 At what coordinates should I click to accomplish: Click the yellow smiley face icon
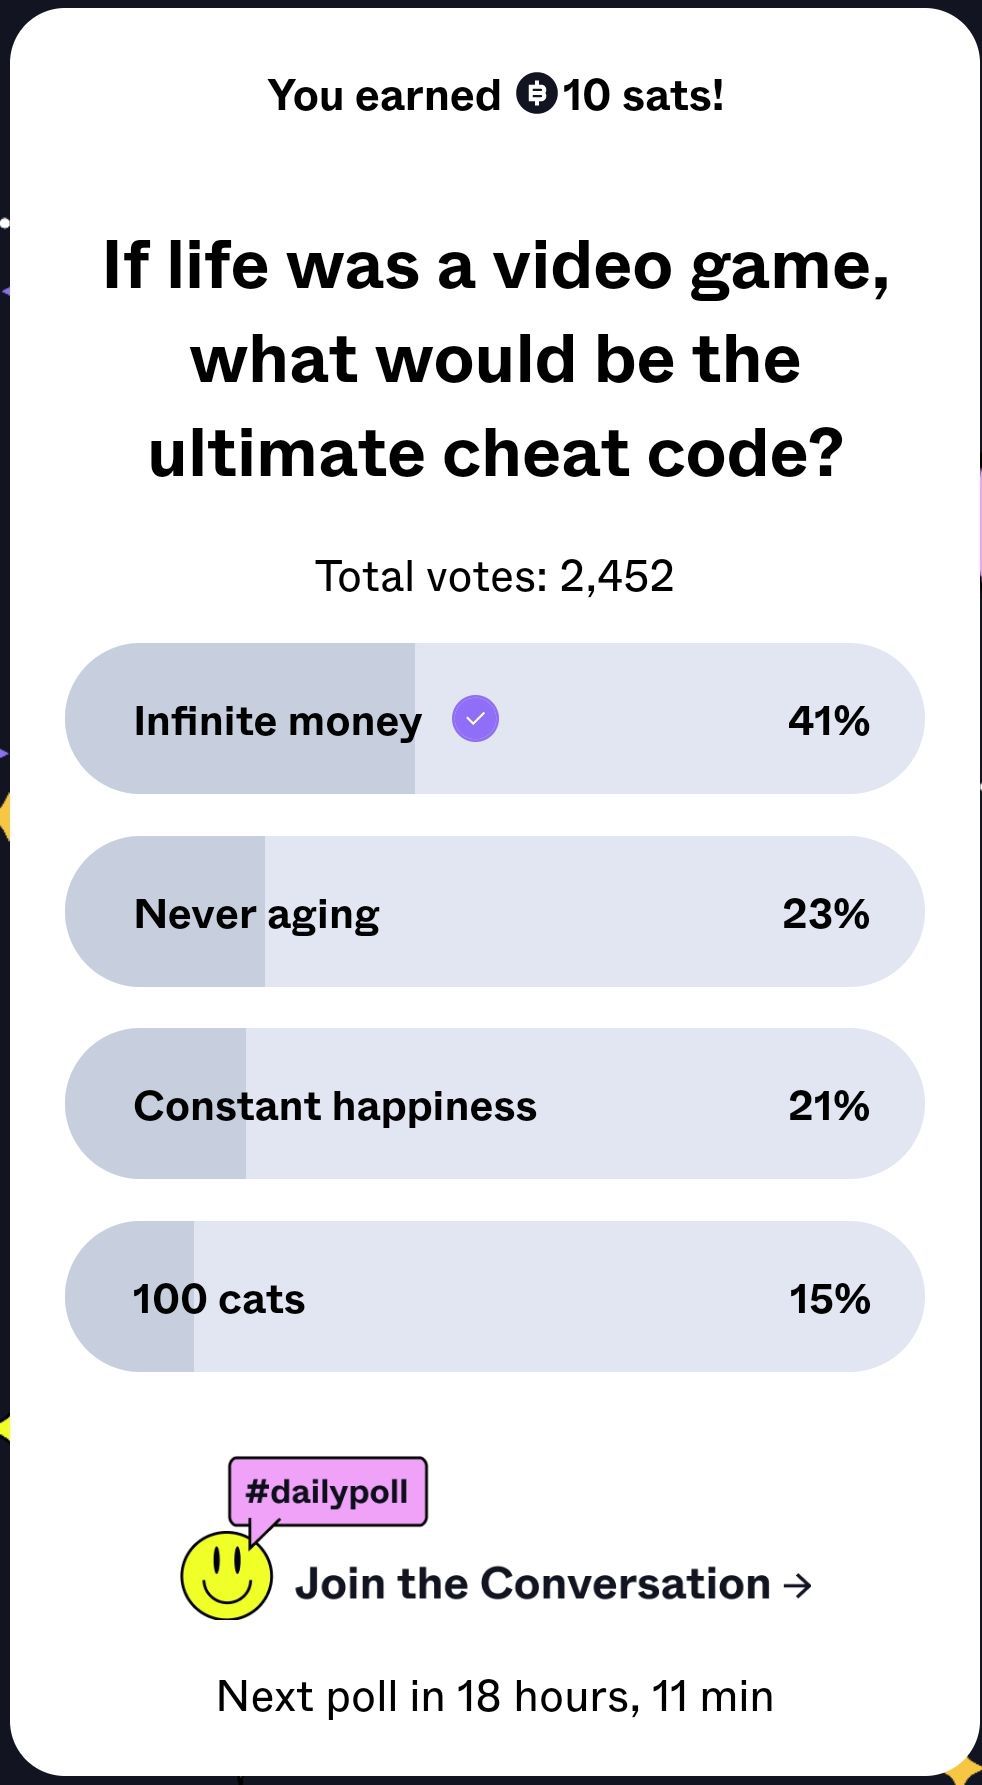226,1575
